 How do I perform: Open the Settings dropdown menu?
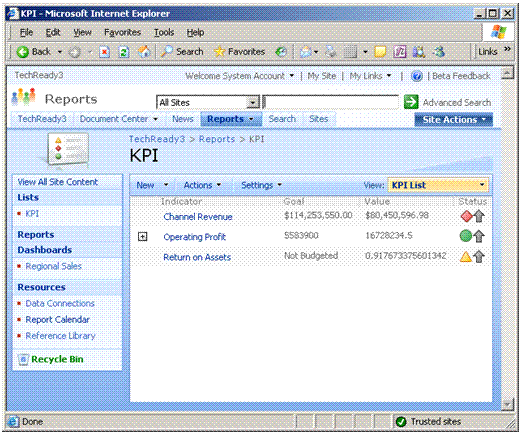coord(261,185)
